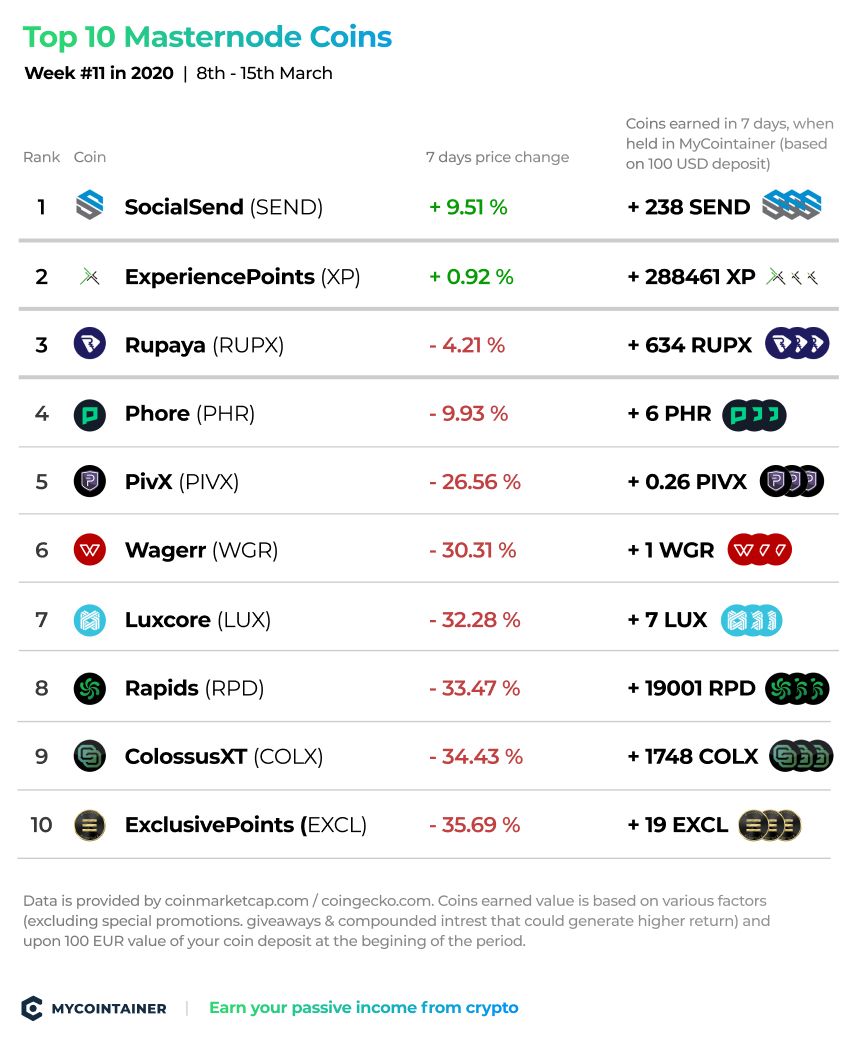
Task: Click the SocialSend coin logo icon
Action: [89, 205]
